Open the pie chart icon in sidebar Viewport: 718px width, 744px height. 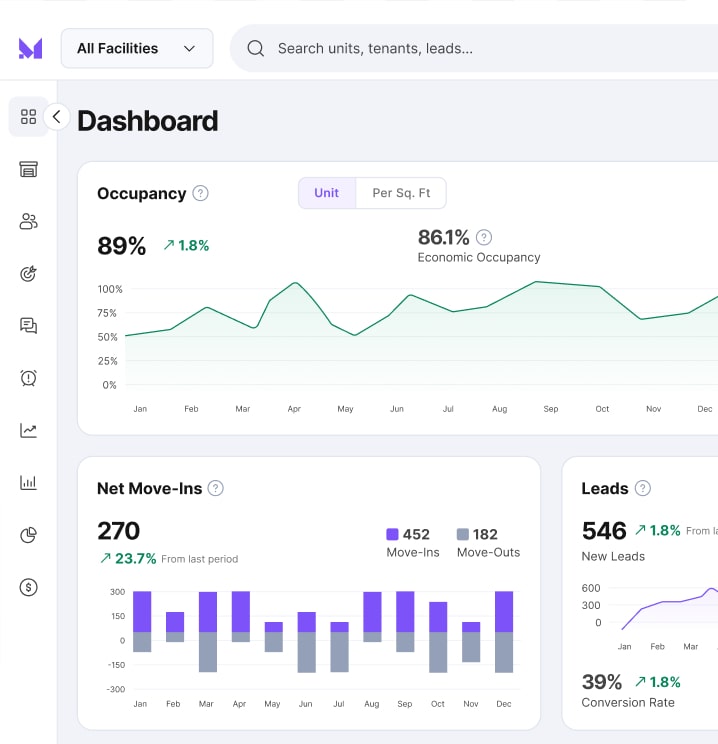point(28,535)
